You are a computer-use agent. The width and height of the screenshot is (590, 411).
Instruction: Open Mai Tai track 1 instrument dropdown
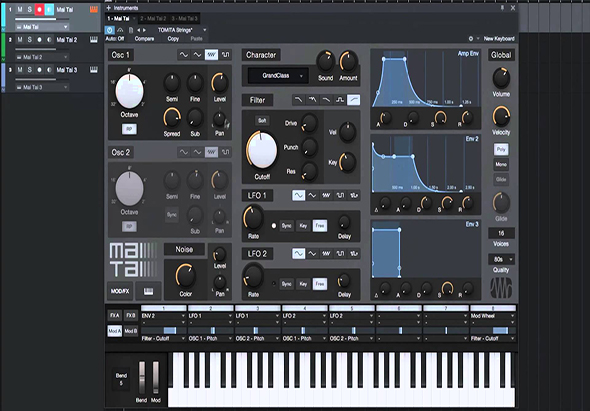tap(42, 27)
